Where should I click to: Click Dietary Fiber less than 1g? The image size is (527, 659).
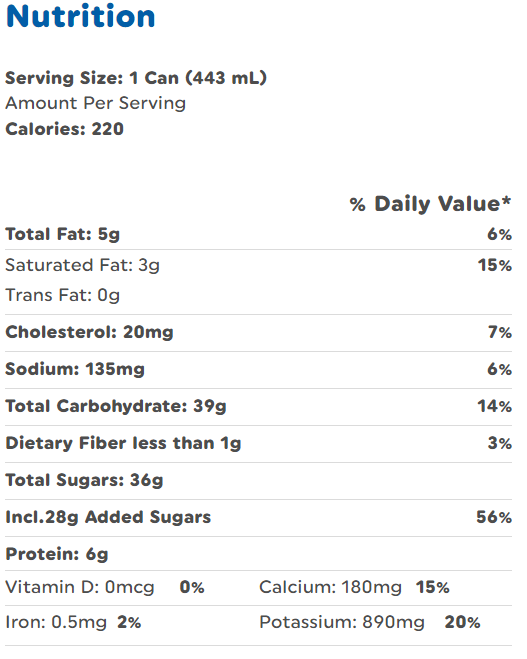[123, 443]
